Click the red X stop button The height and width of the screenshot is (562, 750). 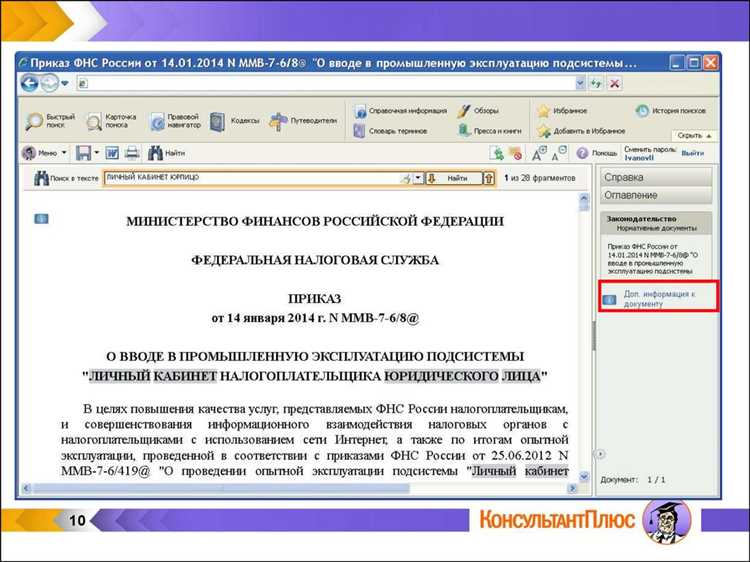[x=615, y=84]
